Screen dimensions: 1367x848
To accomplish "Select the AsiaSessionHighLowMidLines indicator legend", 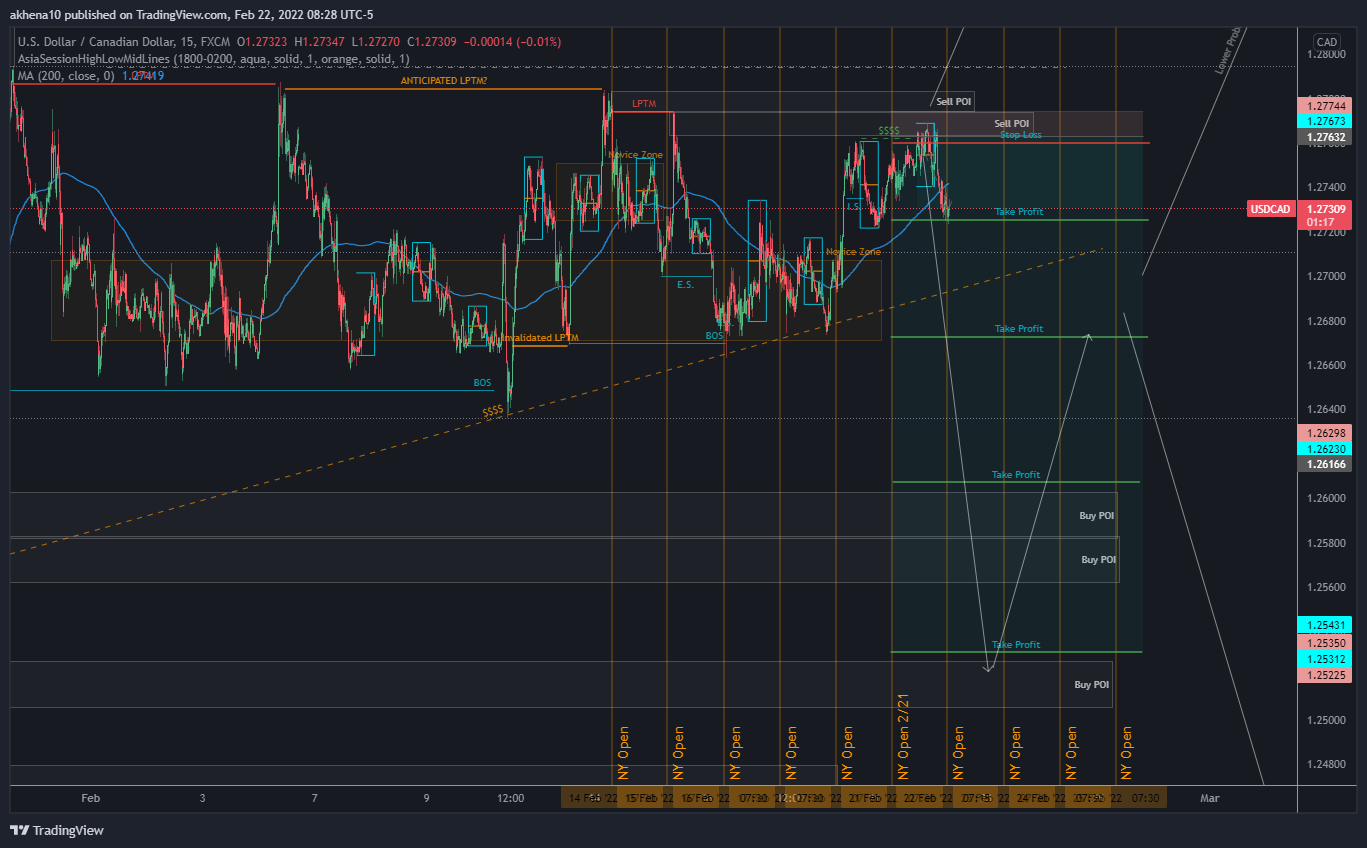I will (215, 59).
